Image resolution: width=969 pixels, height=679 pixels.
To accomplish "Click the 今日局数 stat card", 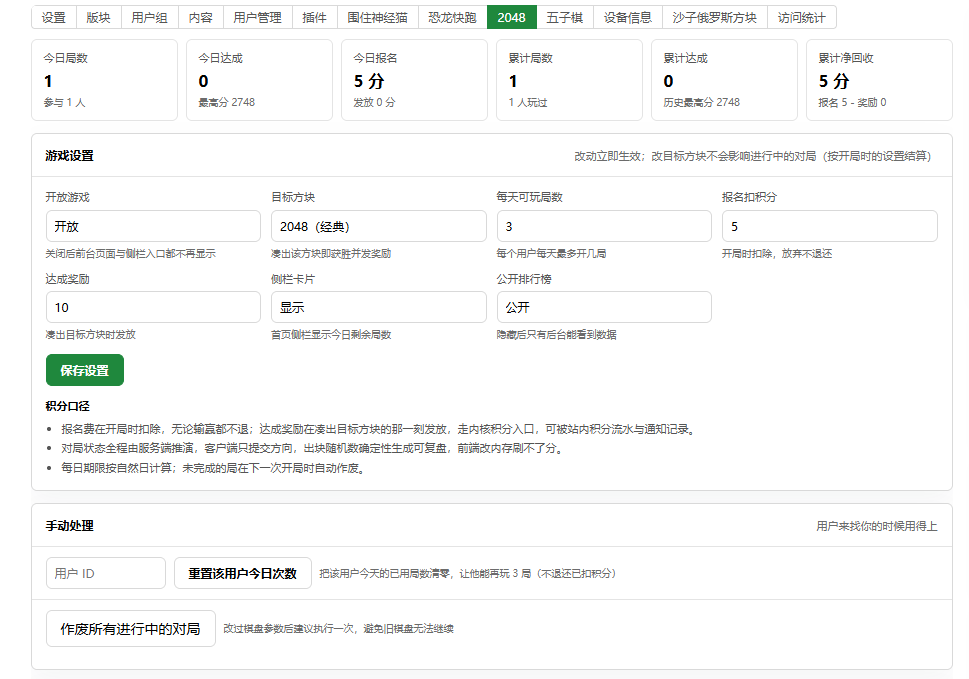I will click(x=104, y=80).
